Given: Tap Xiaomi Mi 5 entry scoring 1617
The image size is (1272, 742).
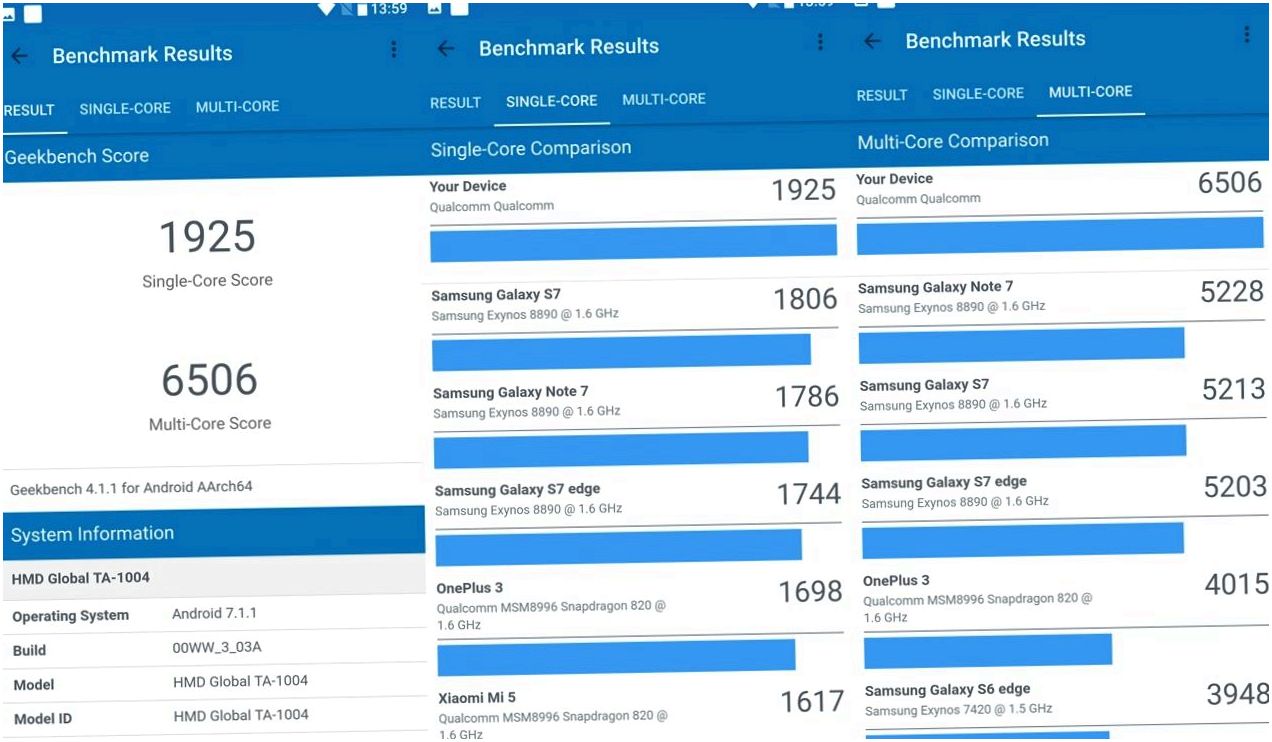Looking at the screenshot, I should 641,714.
